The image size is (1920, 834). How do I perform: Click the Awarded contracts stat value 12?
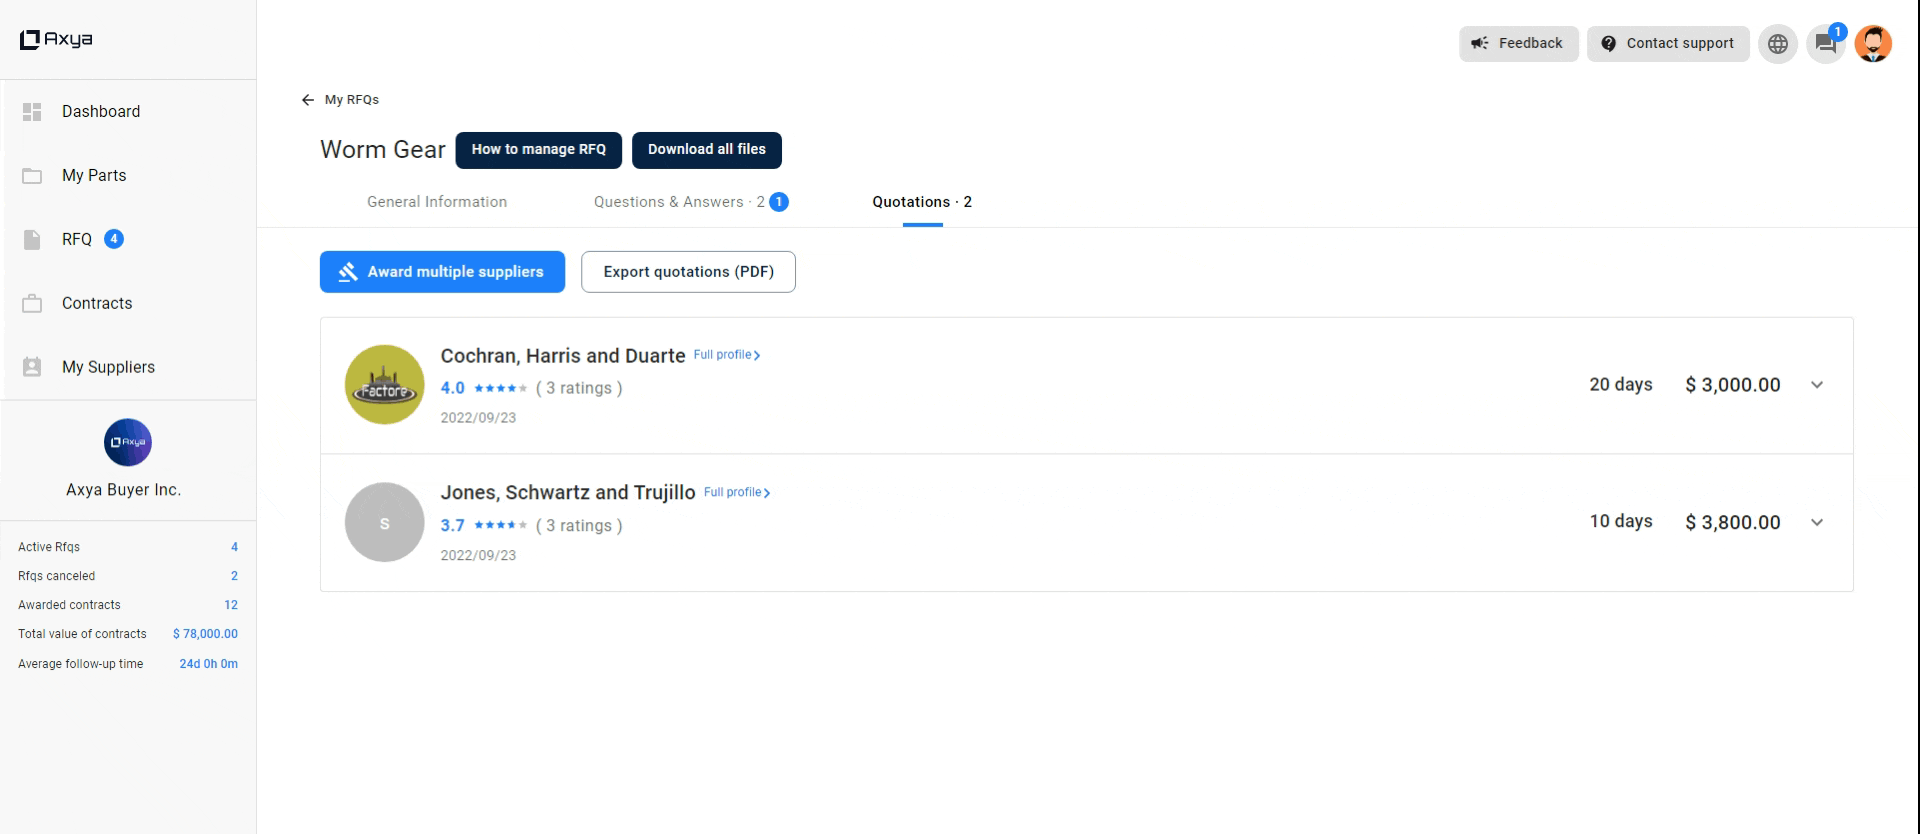coord(231,605)
